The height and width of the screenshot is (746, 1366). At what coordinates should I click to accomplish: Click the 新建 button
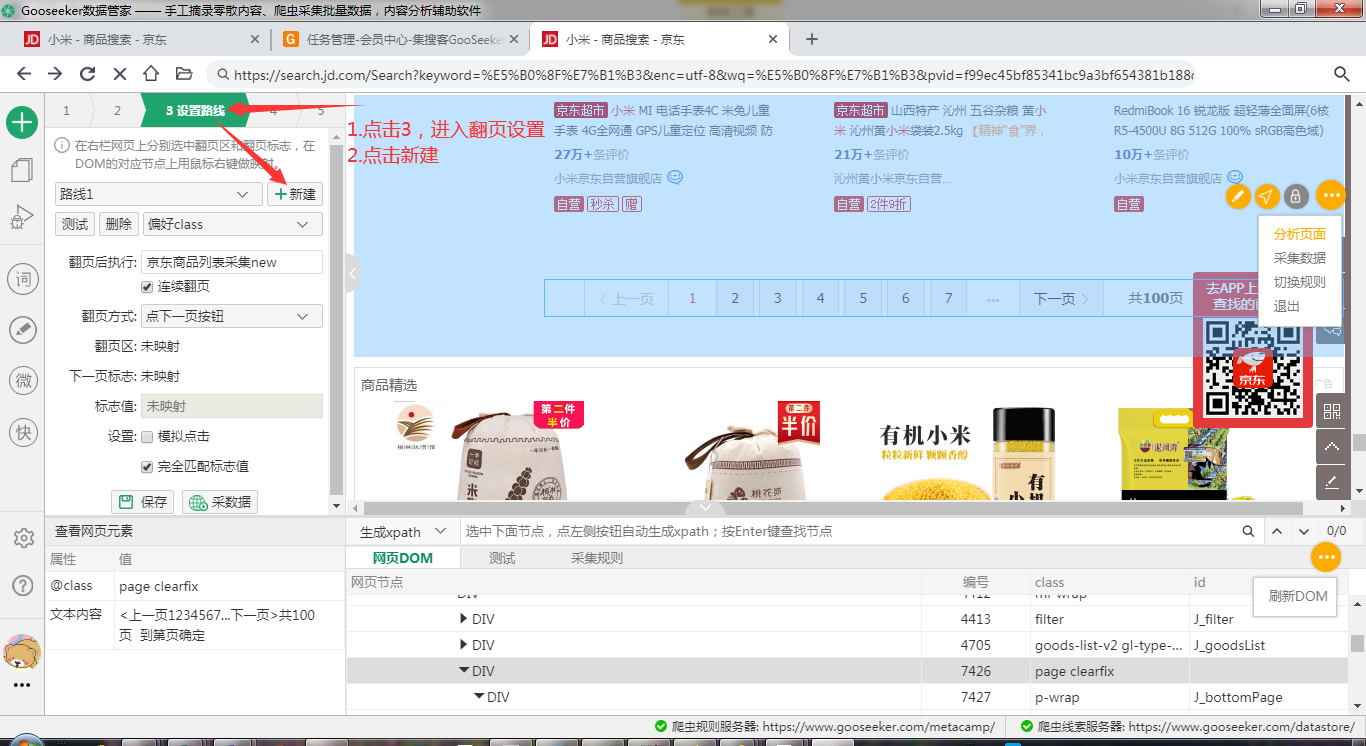point(295,194)
